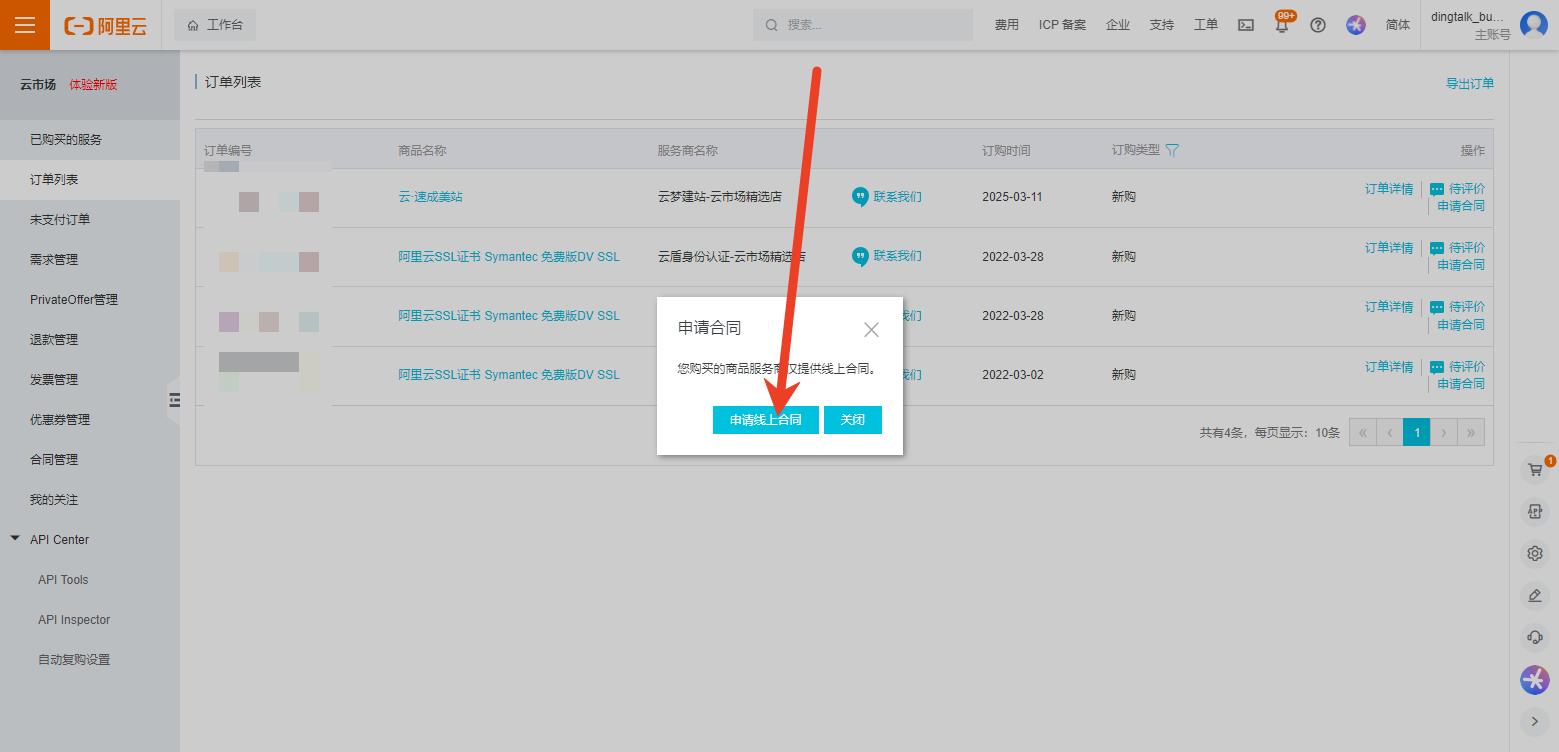Click 待评价 for 2025-03-11 order

1467,189
